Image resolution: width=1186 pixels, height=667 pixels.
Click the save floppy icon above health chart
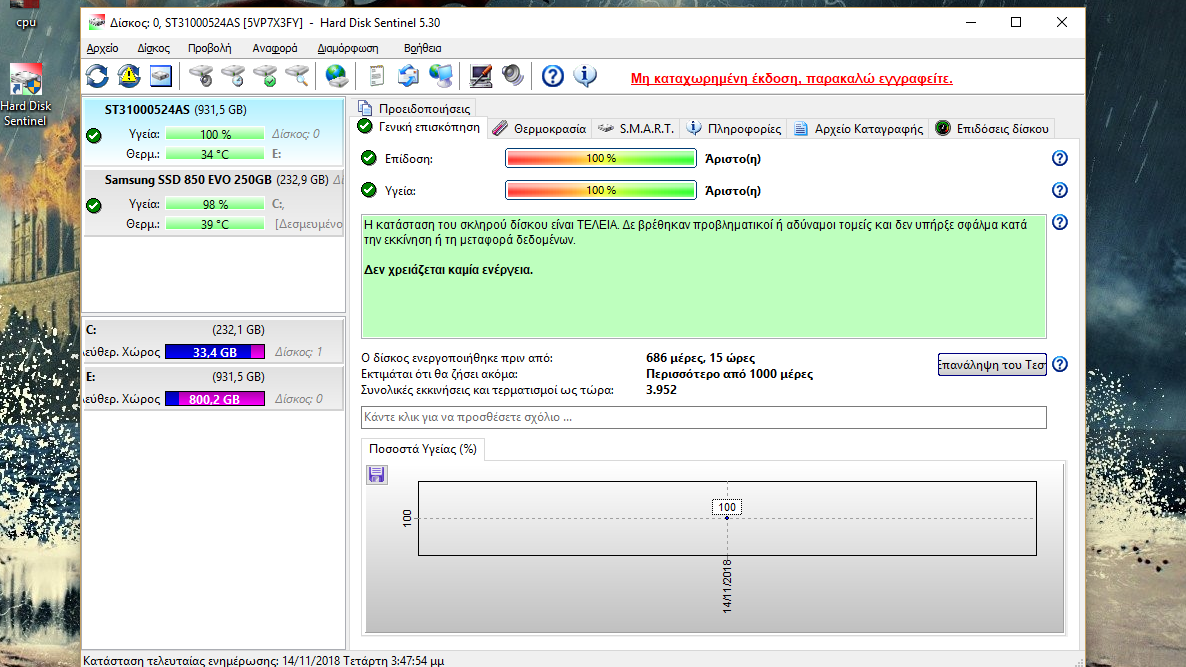click(377, 475)
